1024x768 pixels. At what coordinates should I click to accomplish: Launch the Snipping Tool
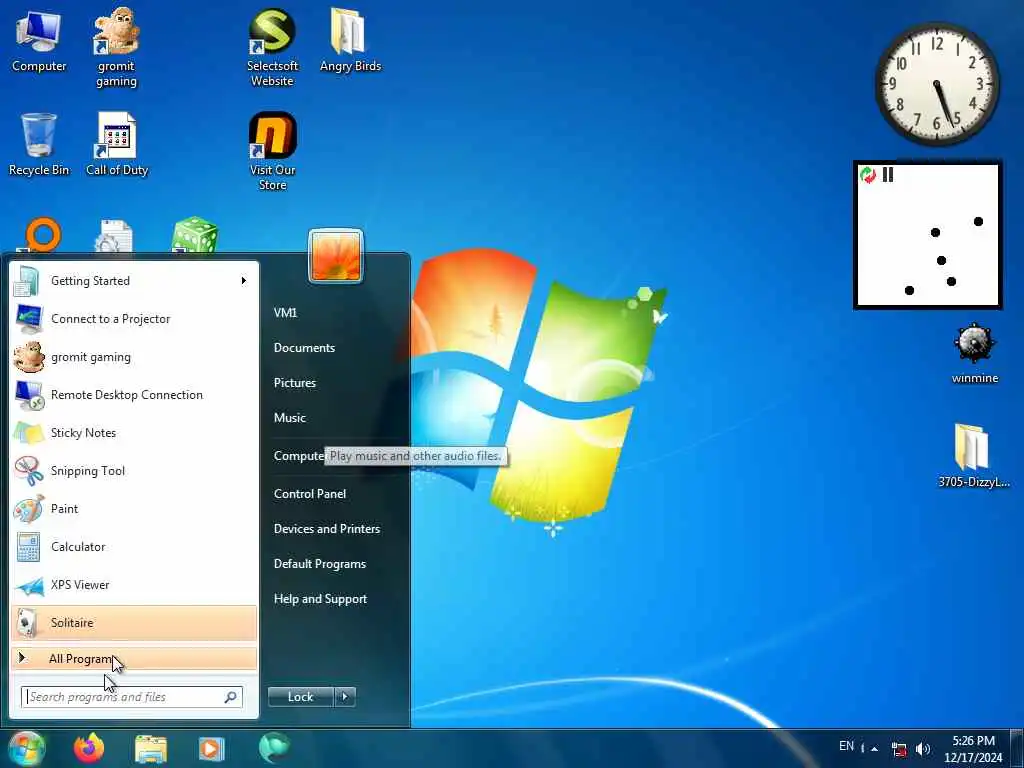[134, 471]
